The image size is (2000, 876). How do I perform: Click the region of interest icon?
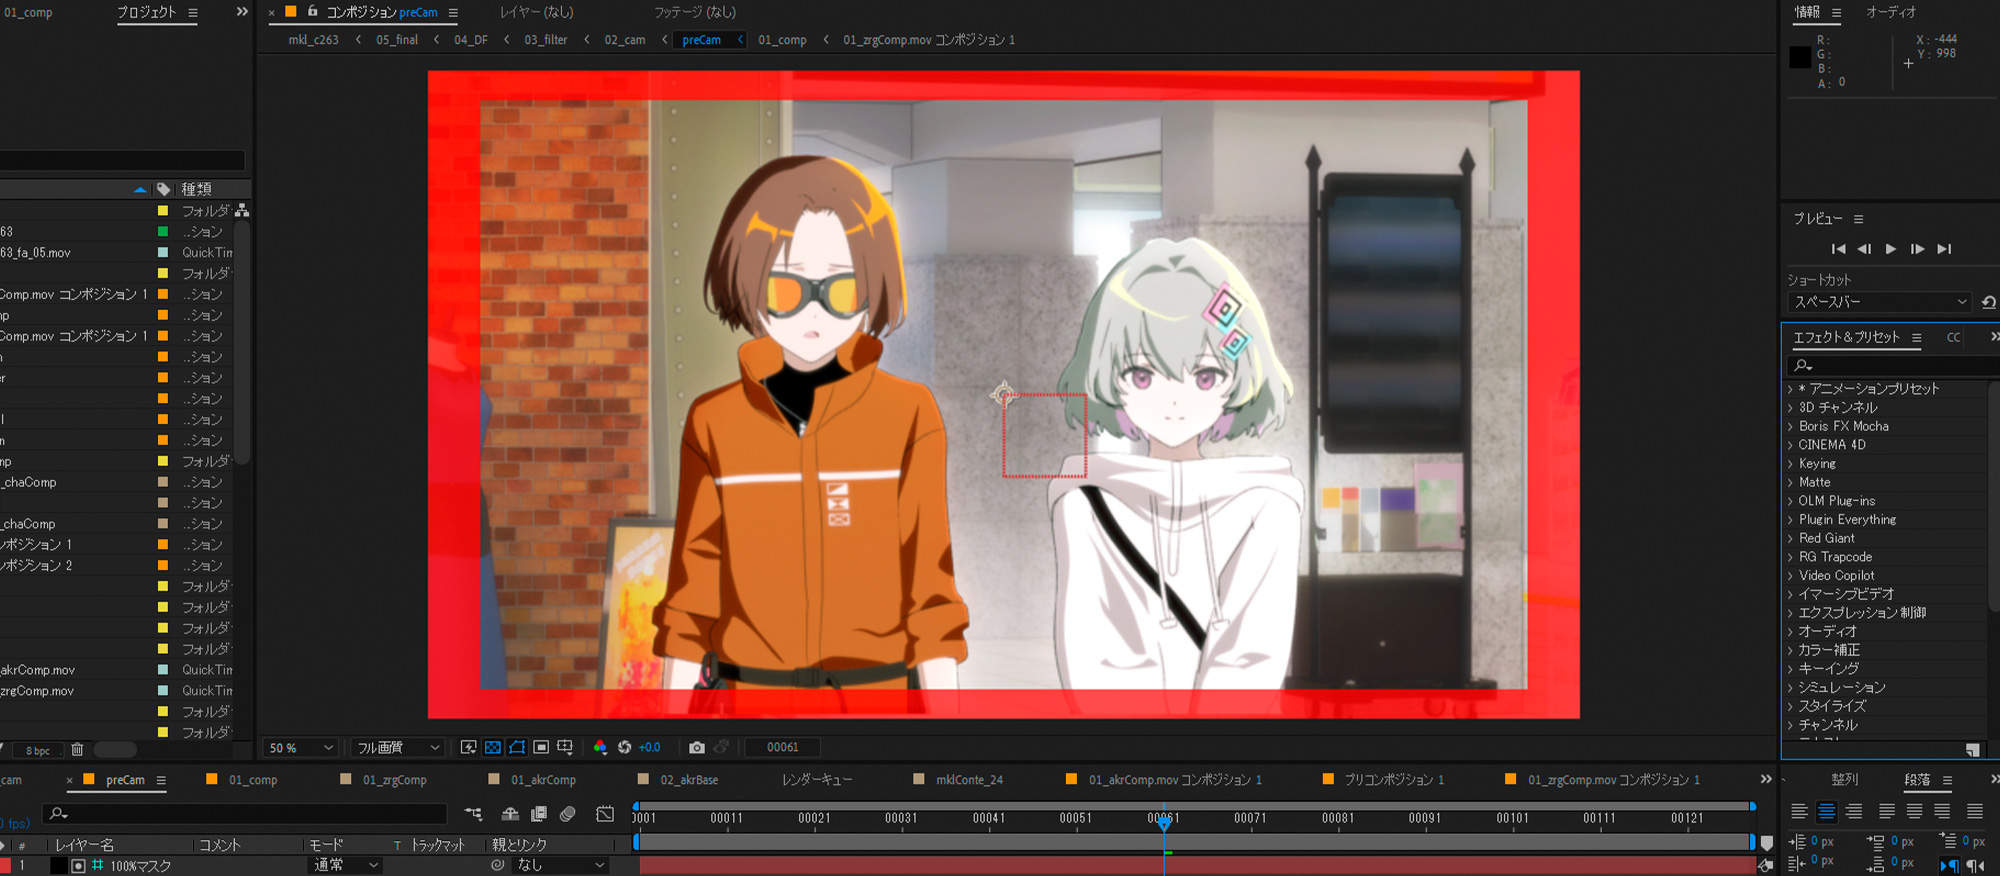pos(541,747)
